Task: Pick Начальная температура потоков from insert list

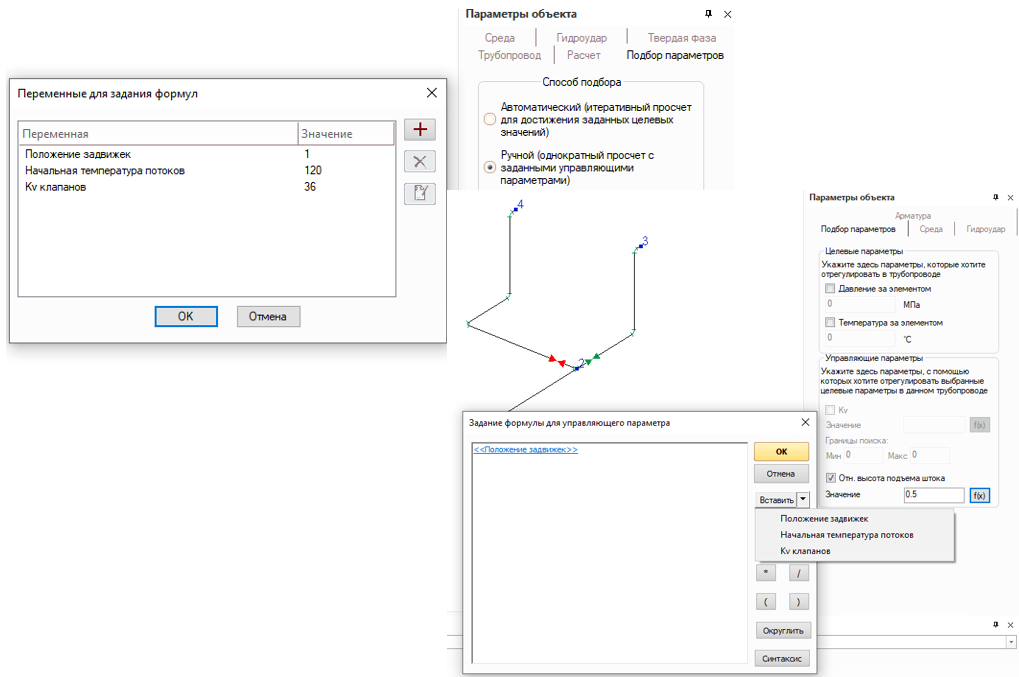Action: 846,535
